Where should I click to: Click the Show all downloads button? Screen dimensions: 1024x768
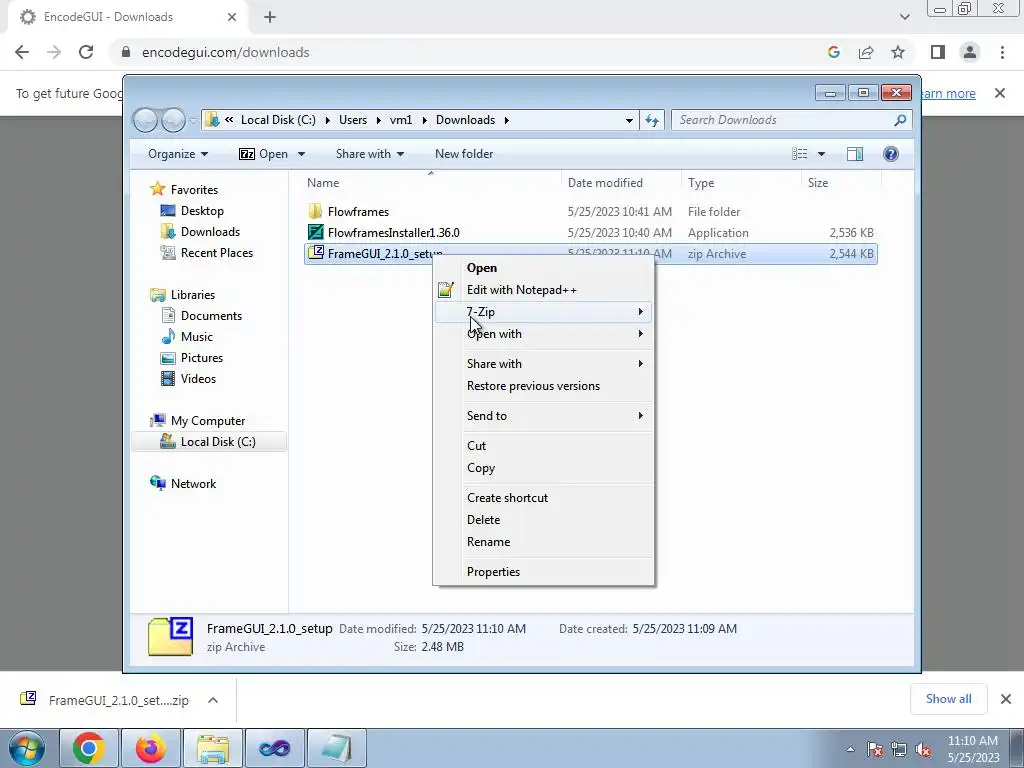click(x=948, y=699)
